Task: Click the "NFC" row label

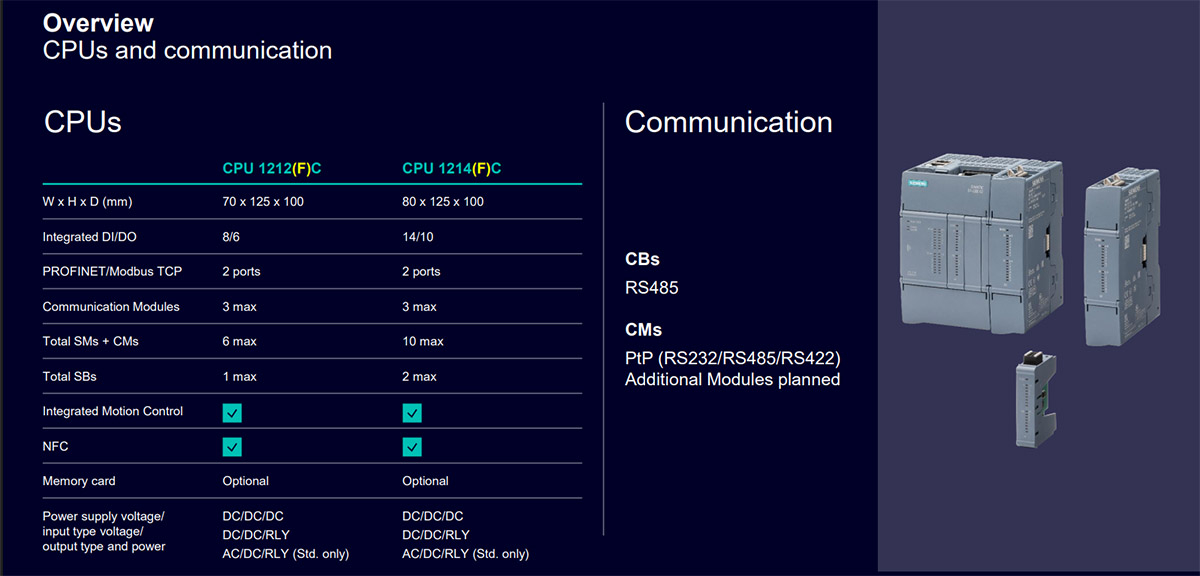Action: 55,446
